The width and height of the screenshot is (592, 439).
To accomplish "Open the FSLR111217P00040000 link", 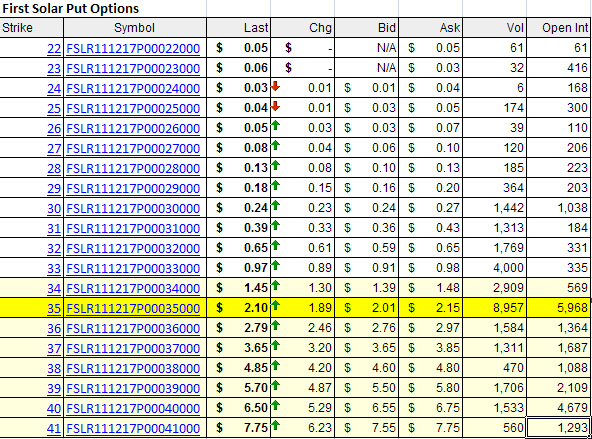I will point(133,409).
